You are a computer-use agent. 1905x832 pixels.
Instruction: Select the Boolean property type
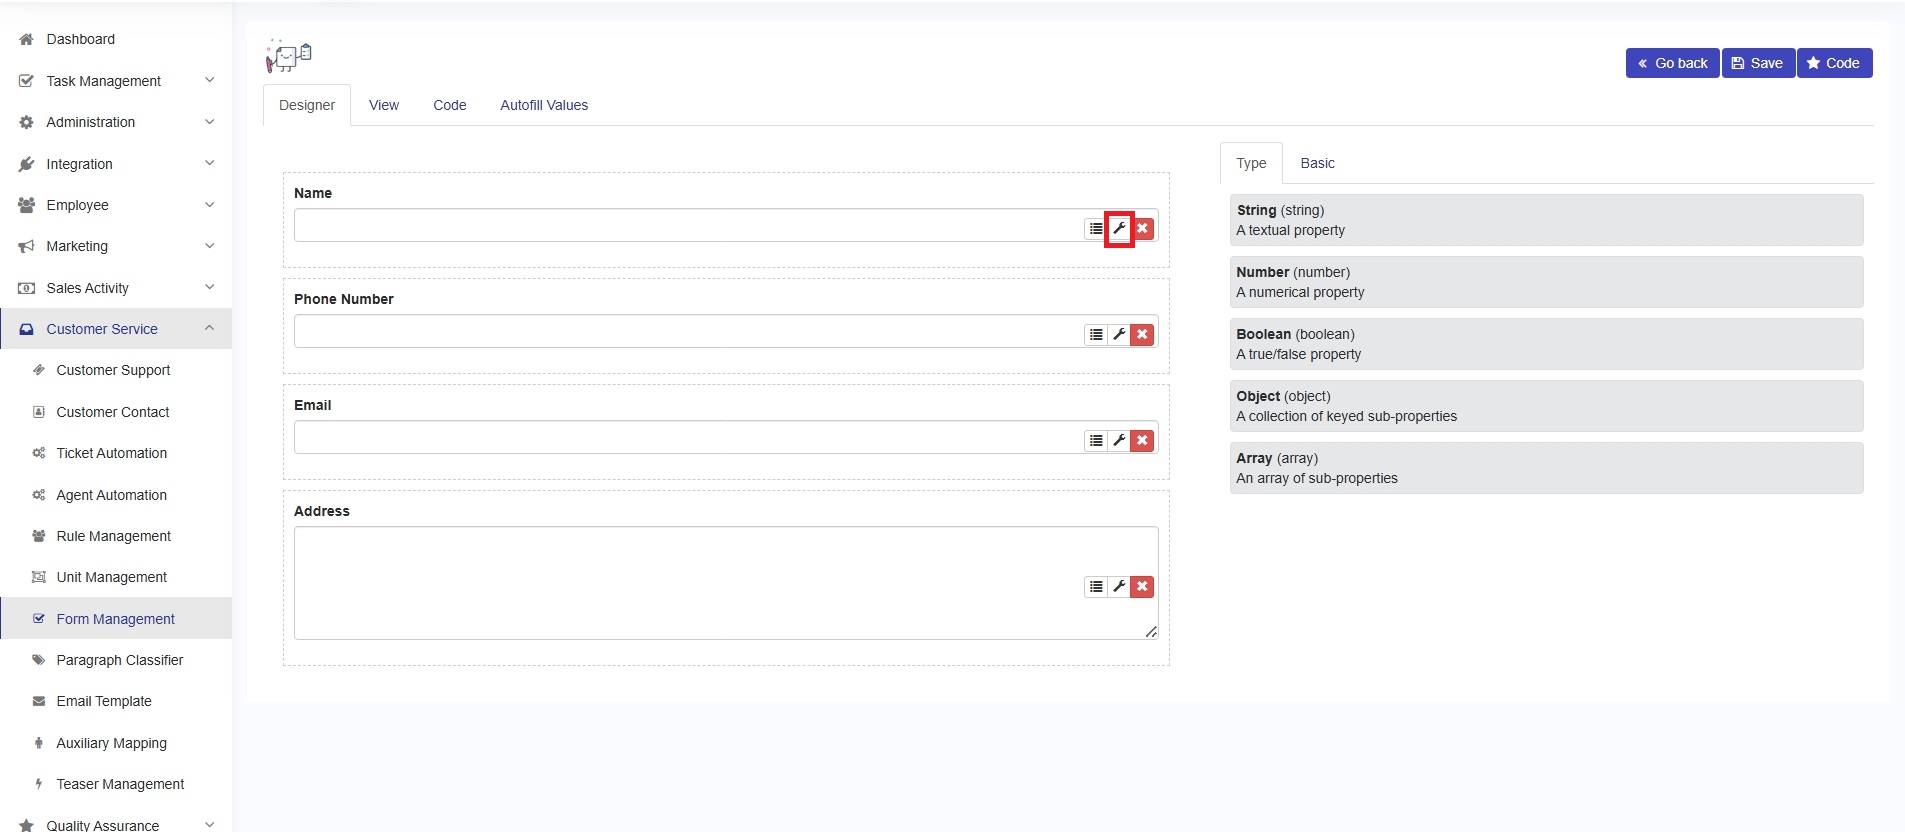point(1545,344)
